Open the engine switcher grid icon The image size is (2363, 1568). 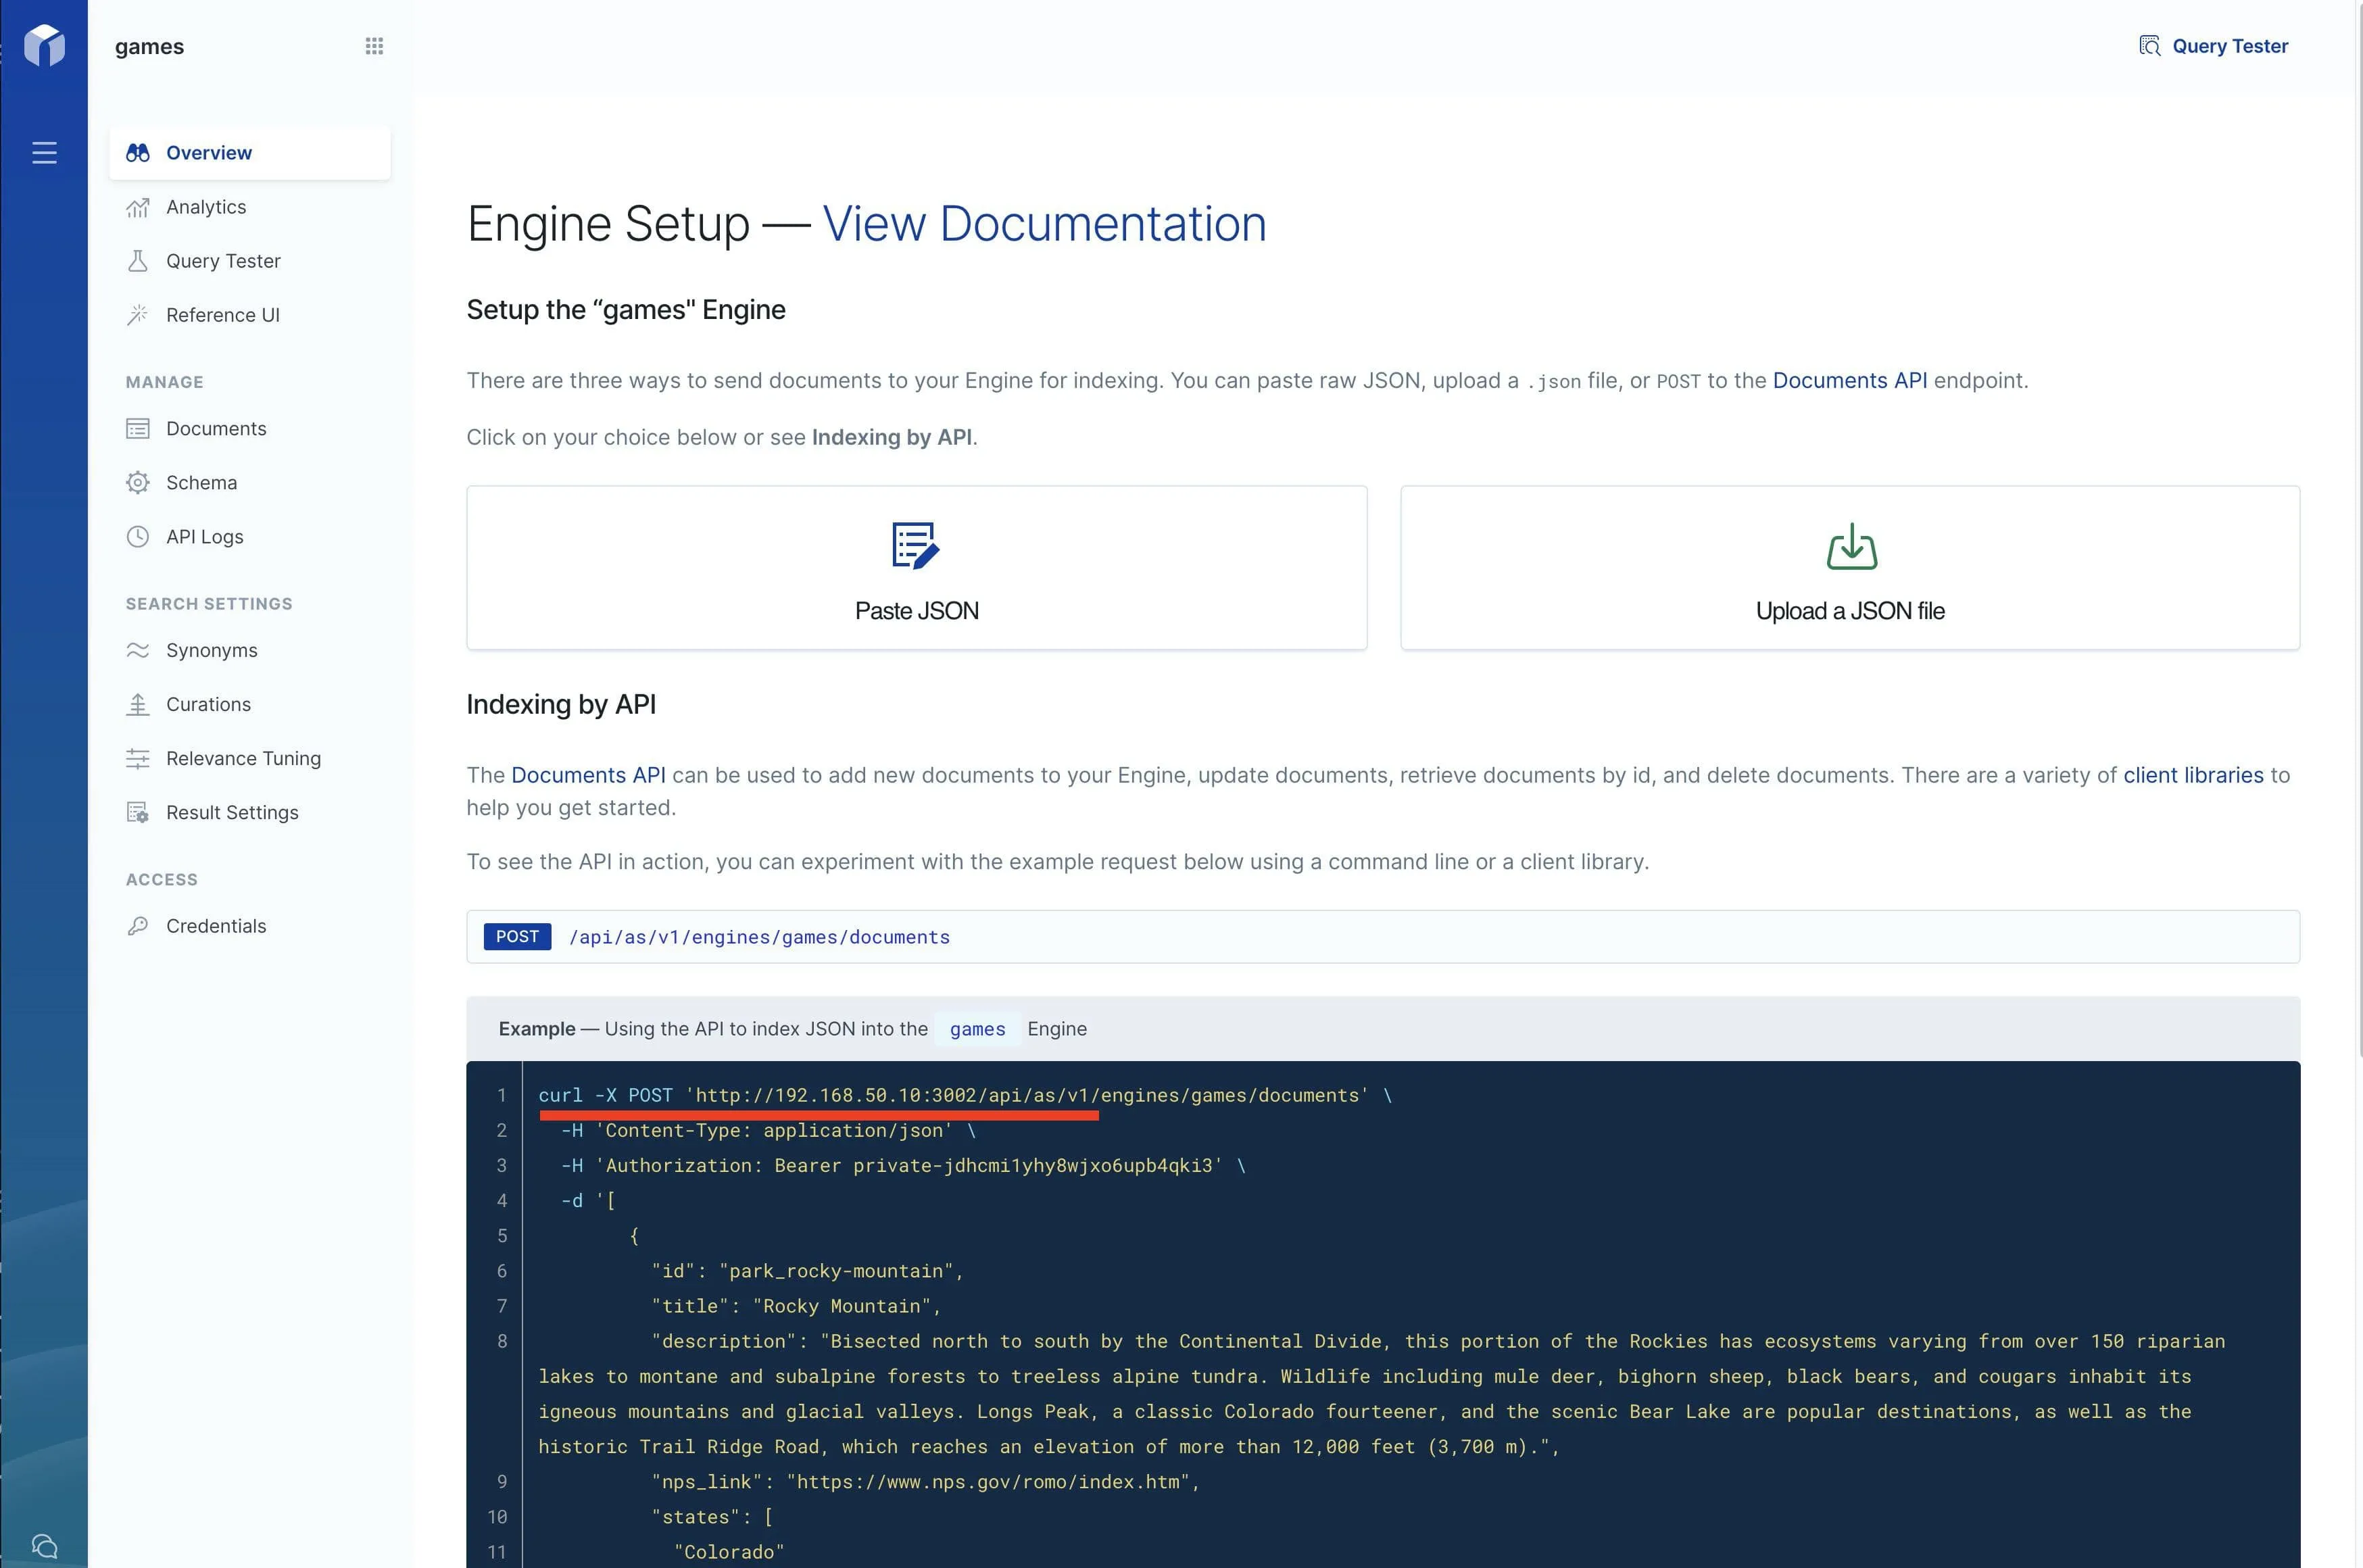[374, 46]
